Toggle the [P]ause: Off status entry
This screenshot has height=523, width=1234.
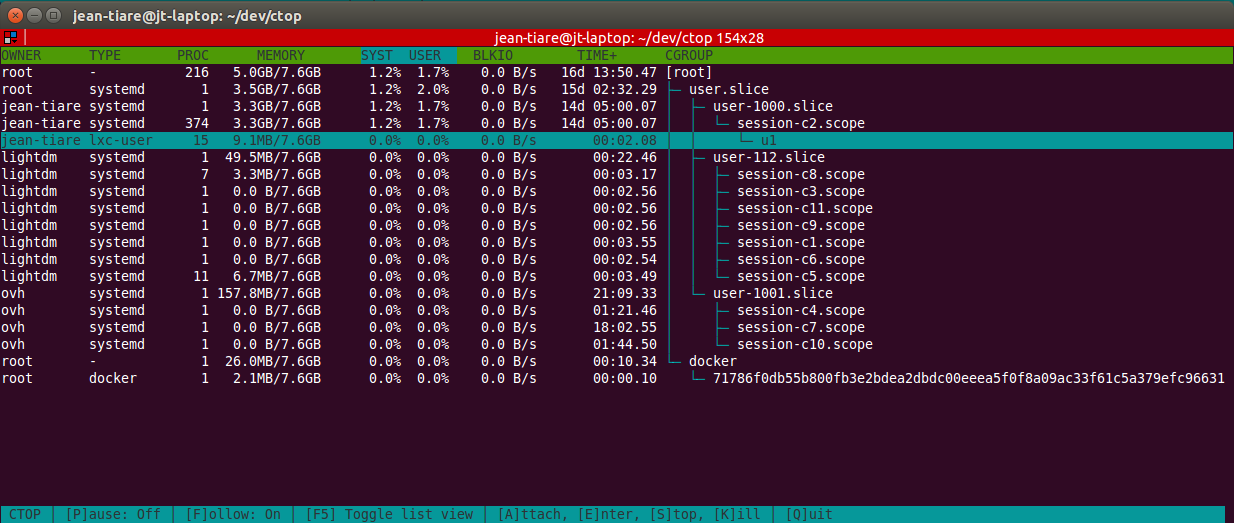point(113,514)
